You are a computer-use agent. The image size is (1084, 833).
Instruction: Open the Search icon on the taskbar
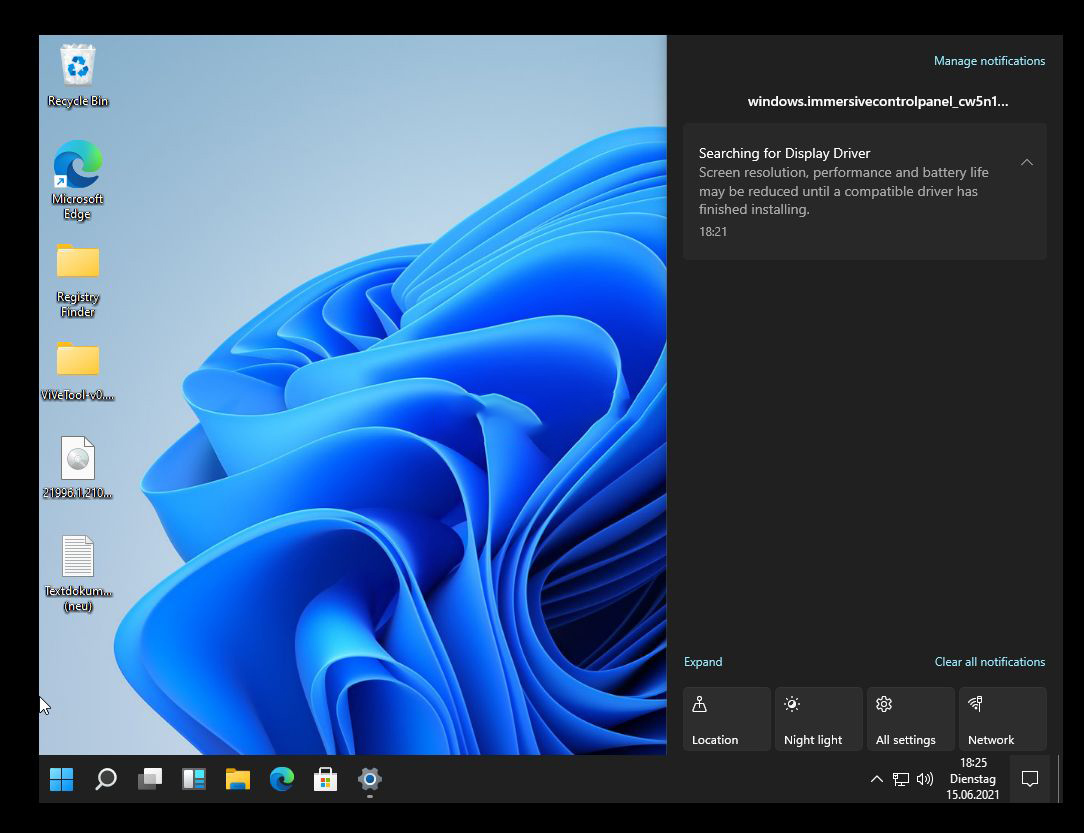tap(104, 779)
